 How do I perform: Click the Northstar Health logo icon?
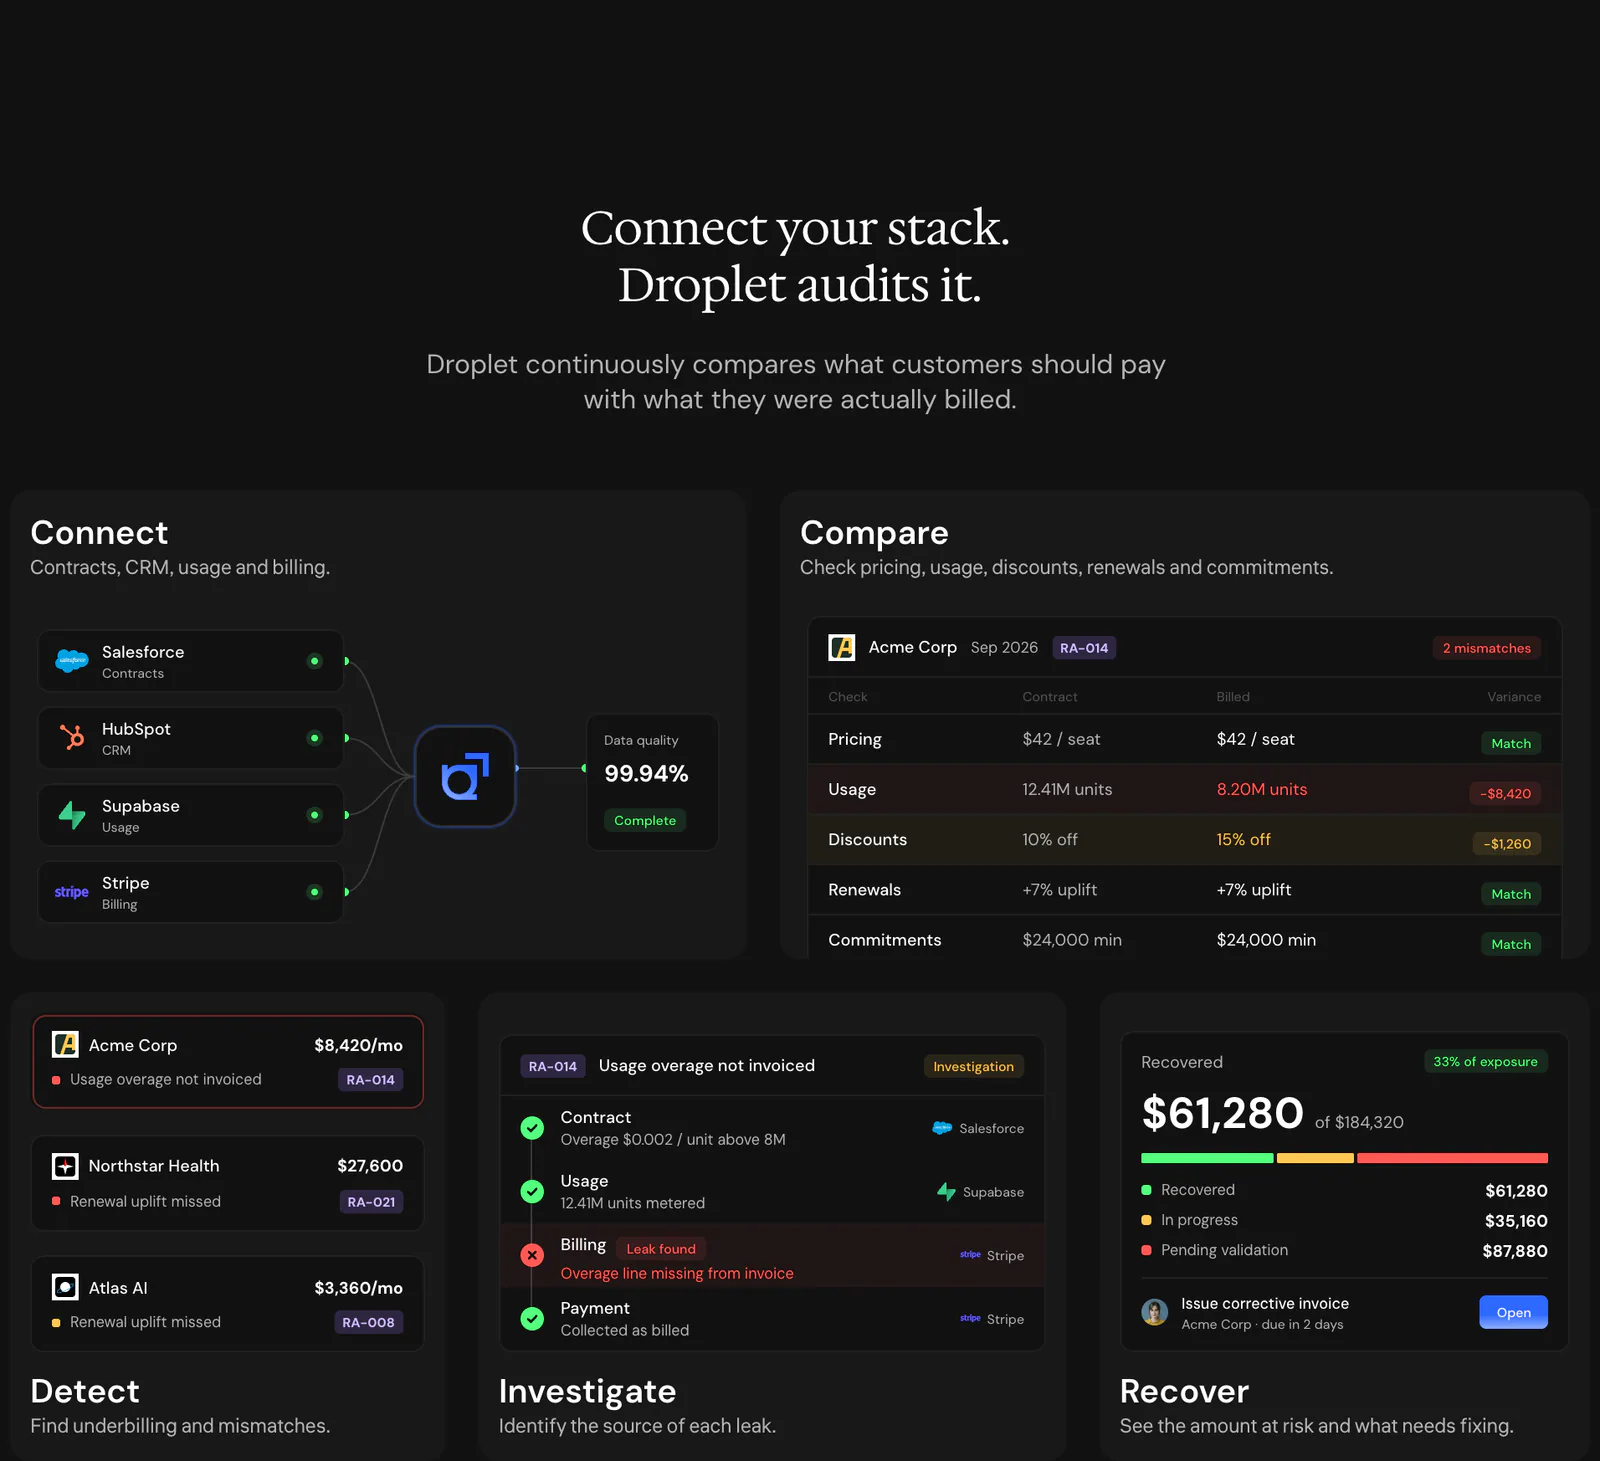click(x=65, y=1165)
